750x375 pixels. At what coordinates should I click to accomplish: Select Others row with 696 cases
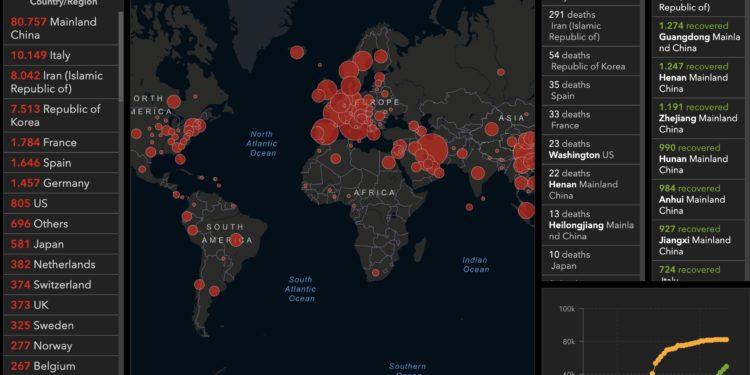(x=61, y=224)
